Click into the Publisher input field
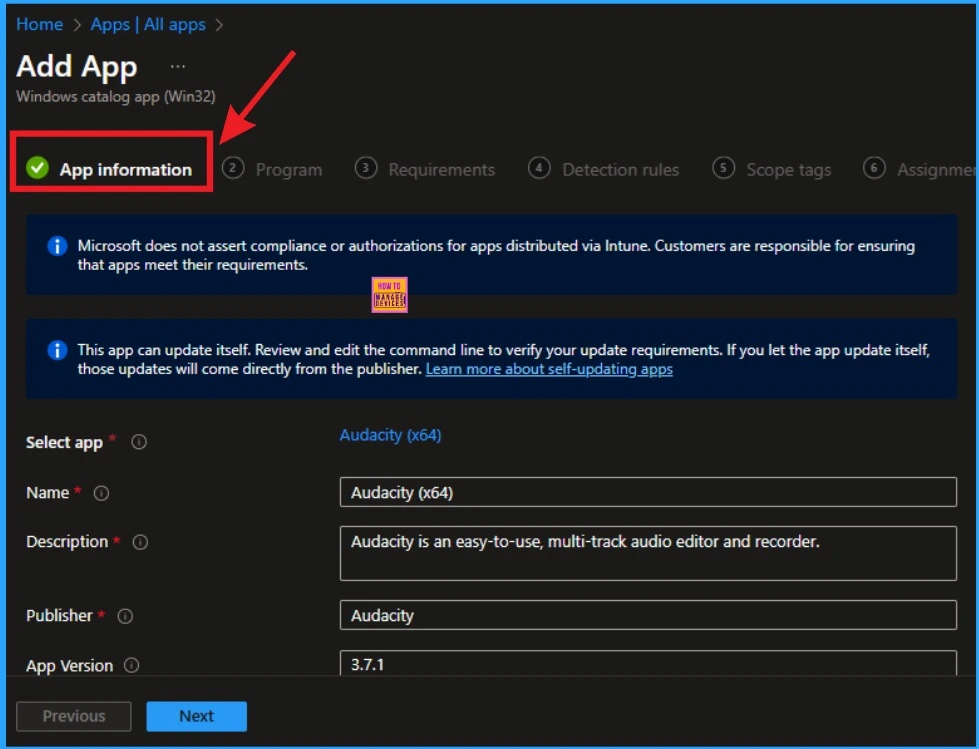Screen dimensions: 979x749 [x=648, y=615]
